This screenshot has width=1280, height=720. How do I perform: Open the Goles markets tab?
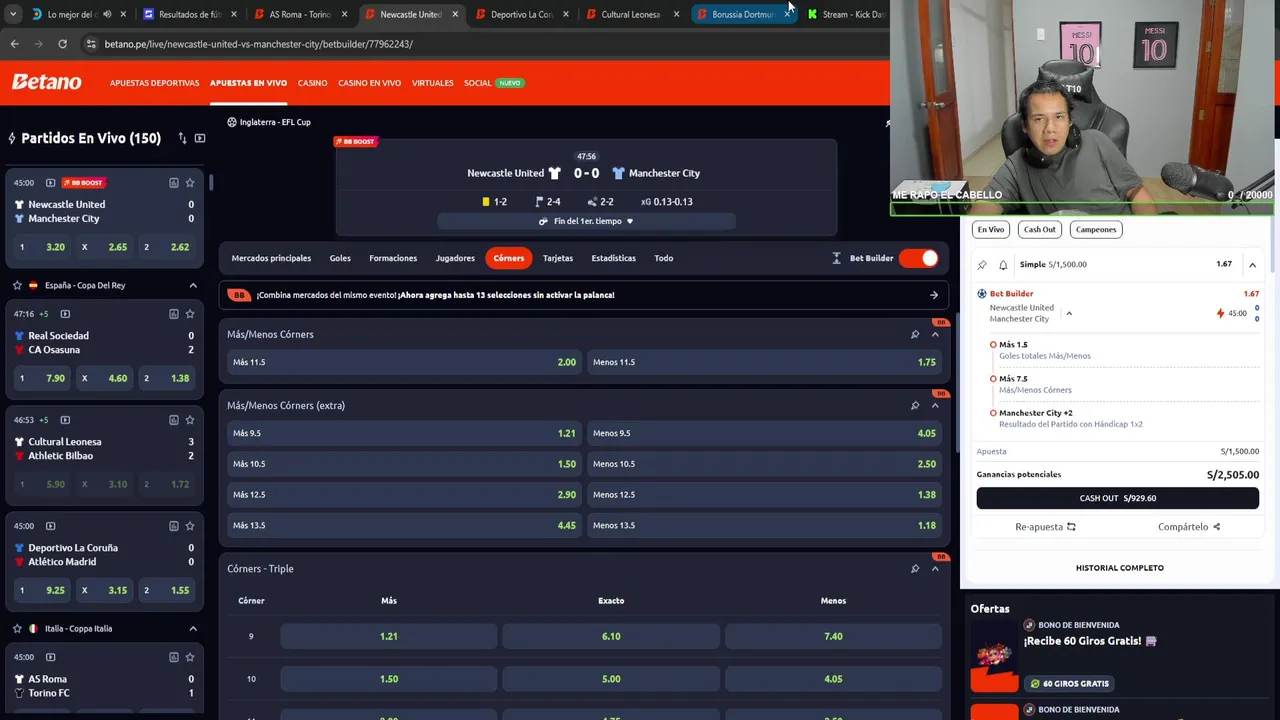point(340,258)
